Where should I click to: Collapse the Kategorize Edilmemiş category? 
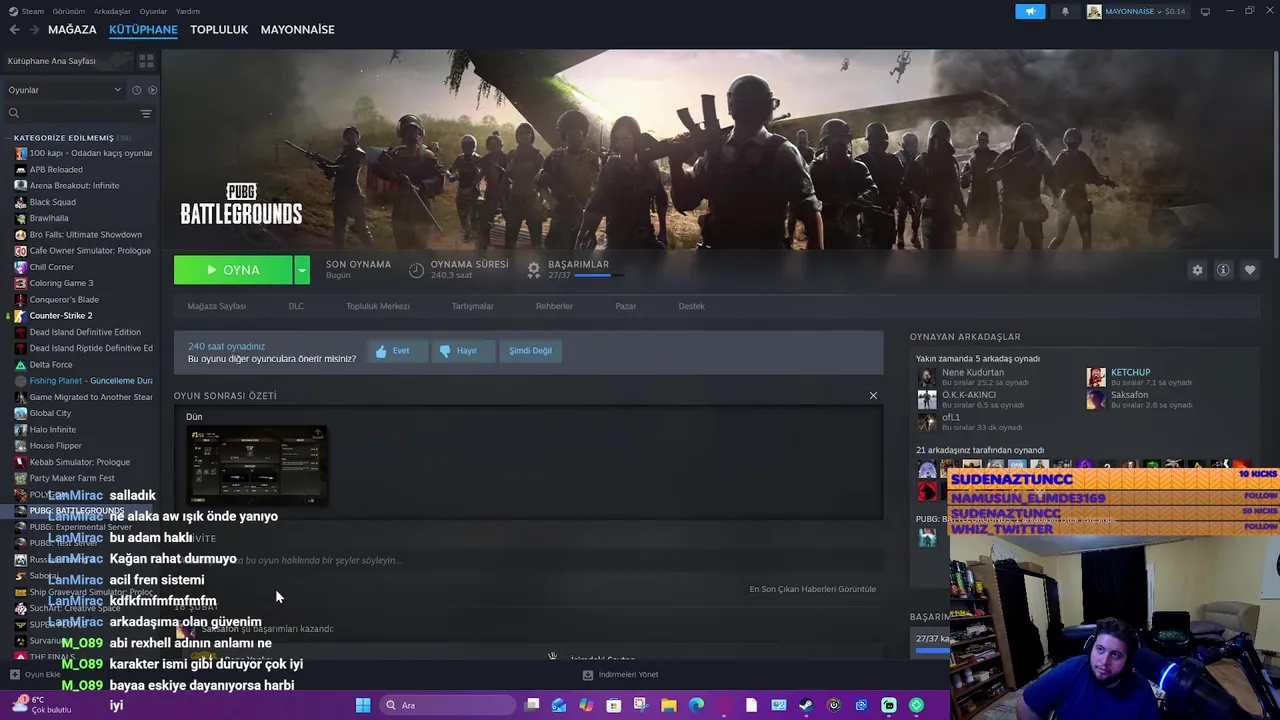pos(9,138)
